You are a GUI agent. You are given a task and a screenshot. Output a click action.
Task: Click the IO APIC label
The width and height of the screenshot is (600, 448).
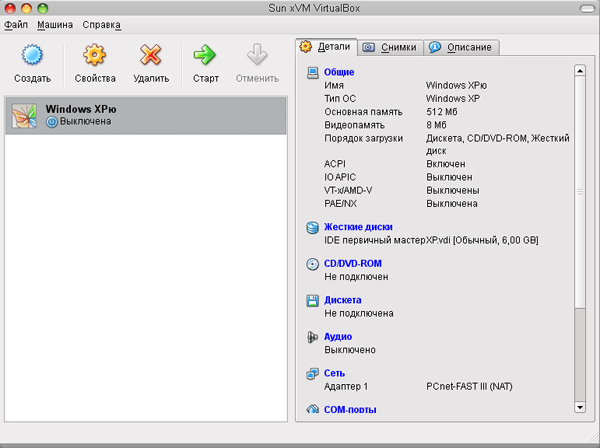pos(340,177)
